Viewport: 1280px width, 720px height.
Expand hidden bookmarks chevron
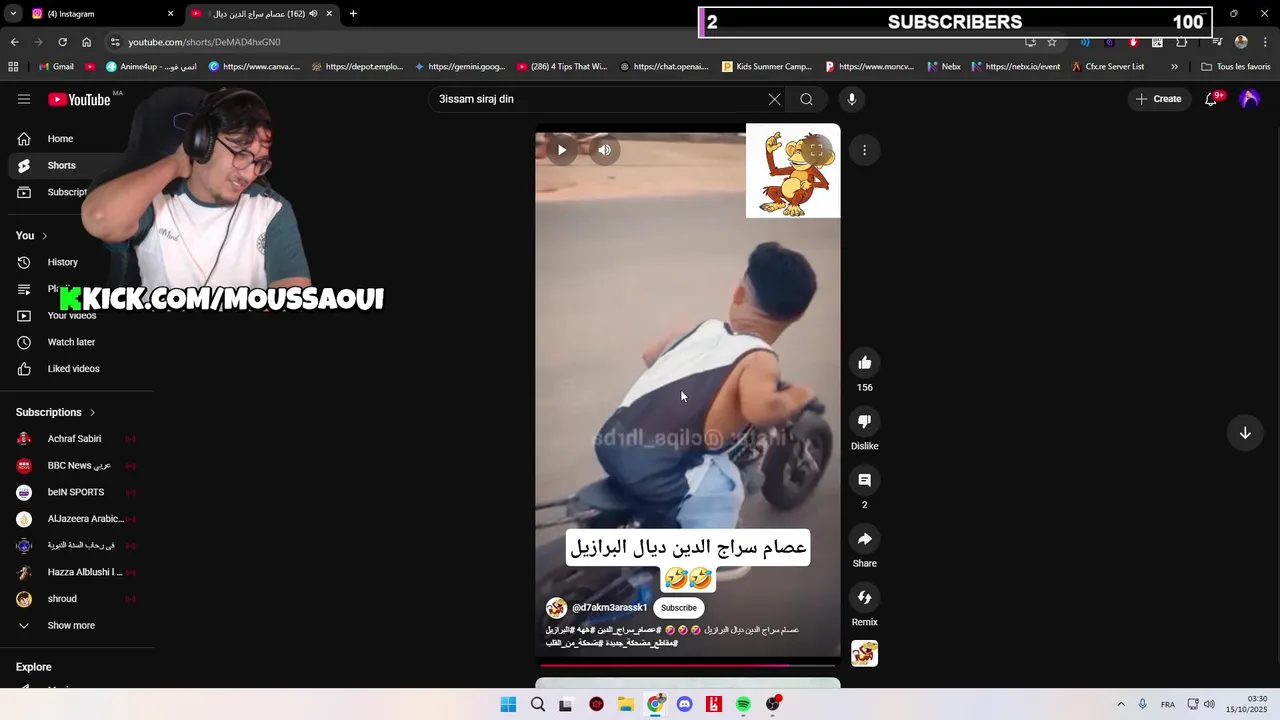pyautogui.click(x=1174, y=67)
